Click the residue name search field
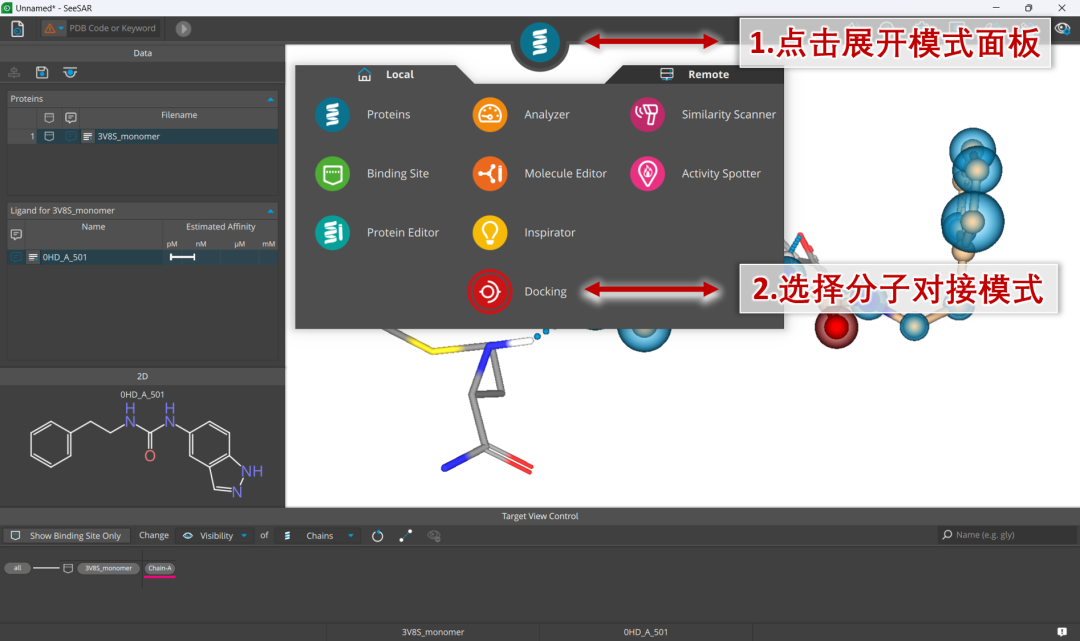 point(1008,535)
